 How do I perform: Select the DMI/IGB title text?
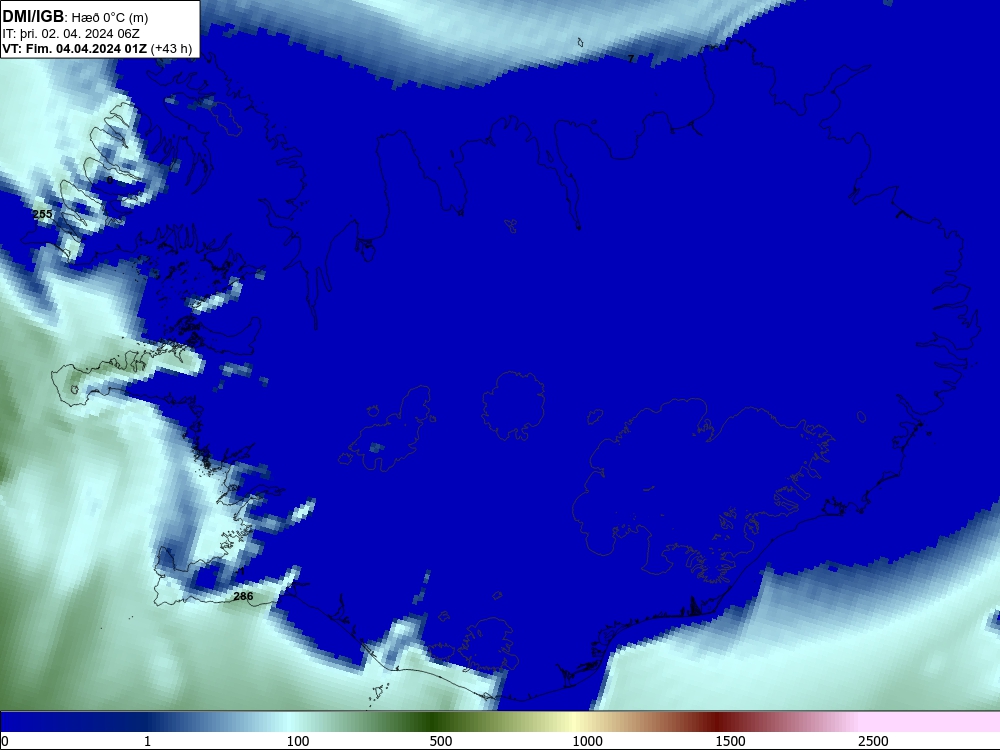33,17
